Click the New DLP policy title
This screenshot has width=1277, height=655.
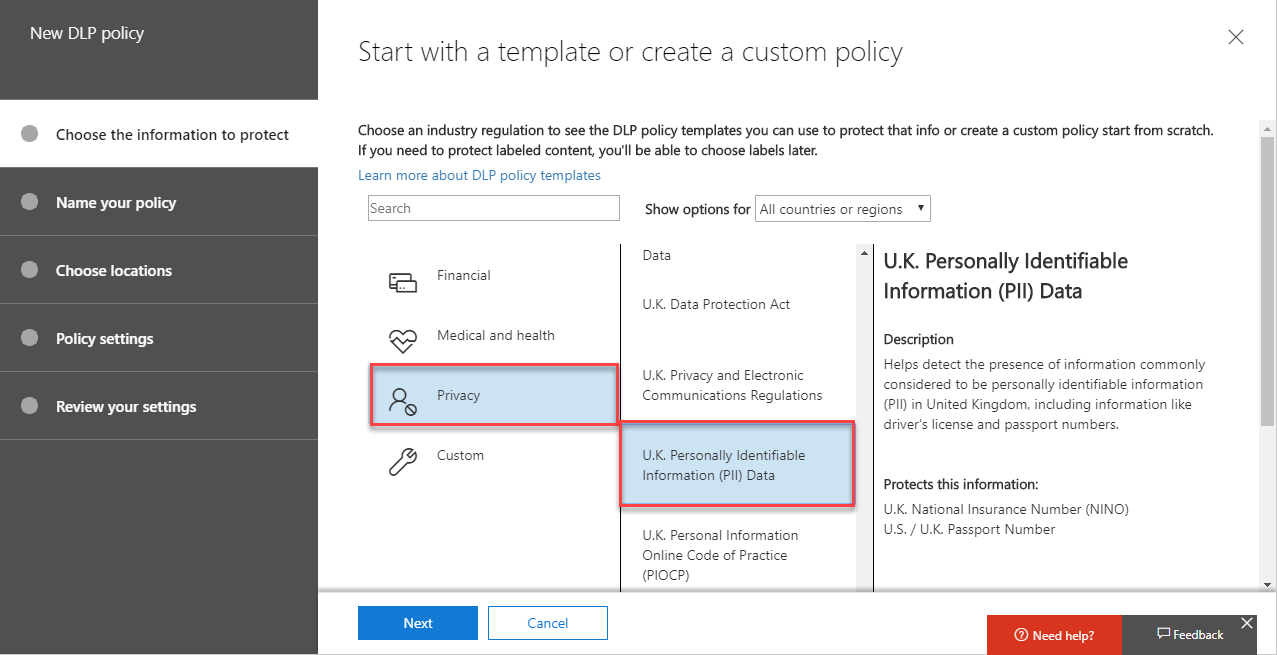[x=87, y=33]
